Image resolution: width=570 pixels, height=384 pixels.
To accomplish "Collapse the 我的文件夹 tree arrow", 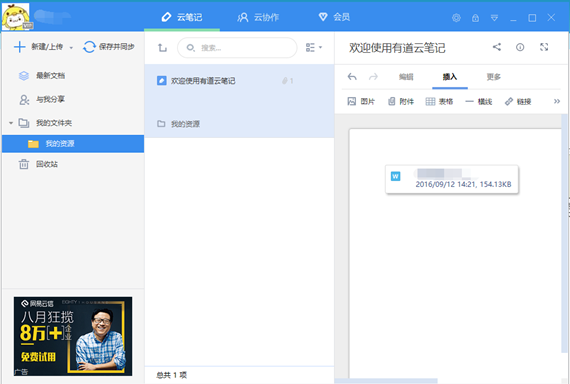I will 11,123.
